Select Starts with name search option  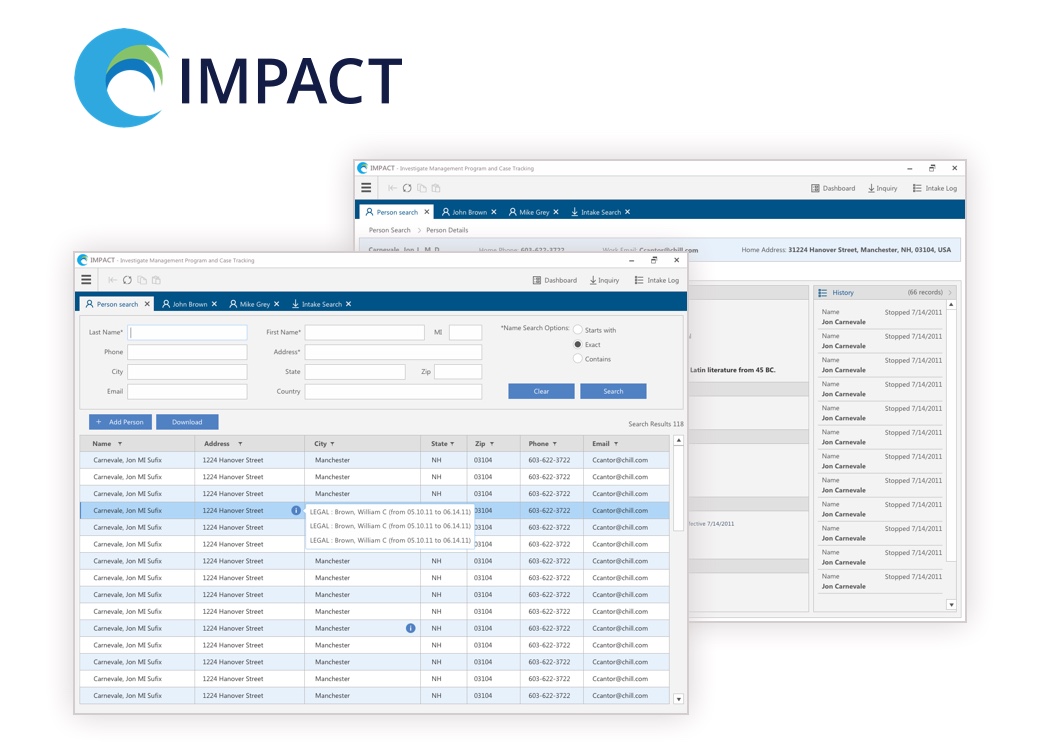click(577, 330)
